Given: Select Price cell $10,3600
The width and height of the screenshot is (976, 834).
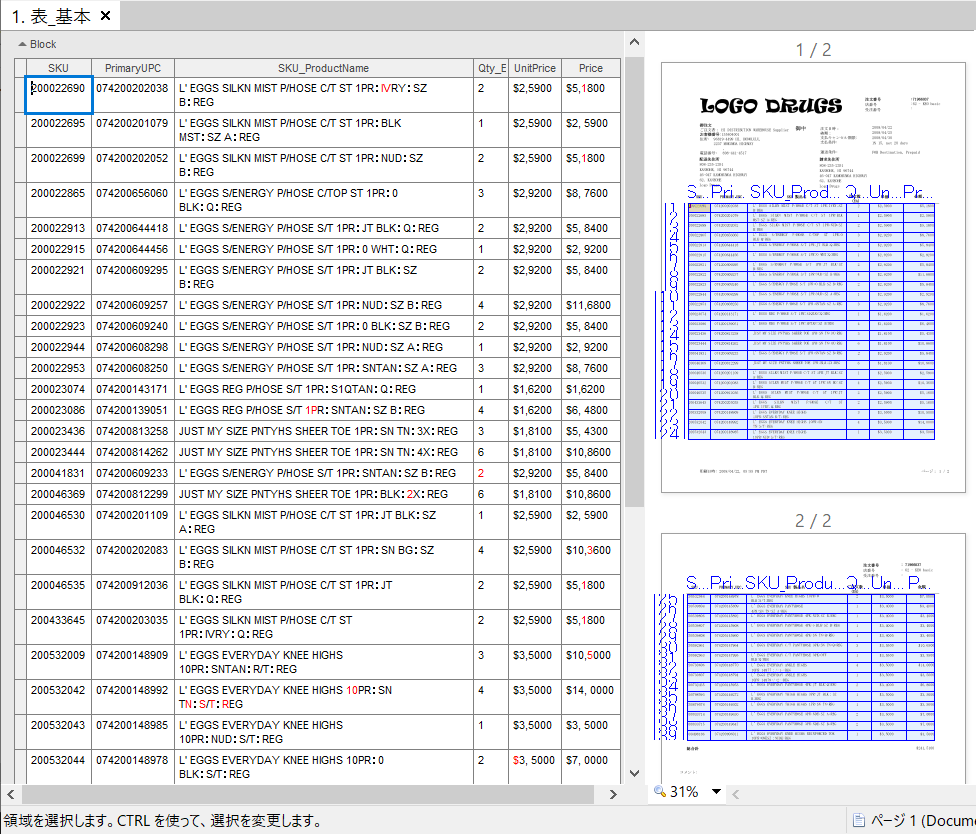Looking at the screenshot, I should 590,557.
